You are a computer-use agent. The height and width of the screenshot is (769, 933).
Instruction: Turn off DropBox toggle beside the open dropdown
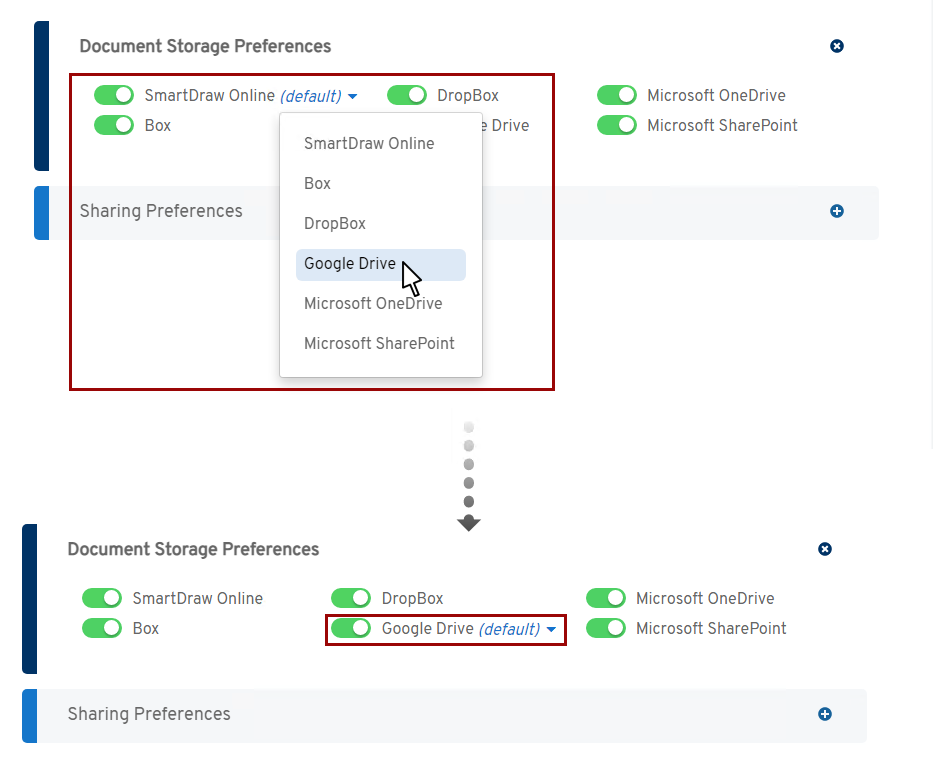tap(407, 96)
